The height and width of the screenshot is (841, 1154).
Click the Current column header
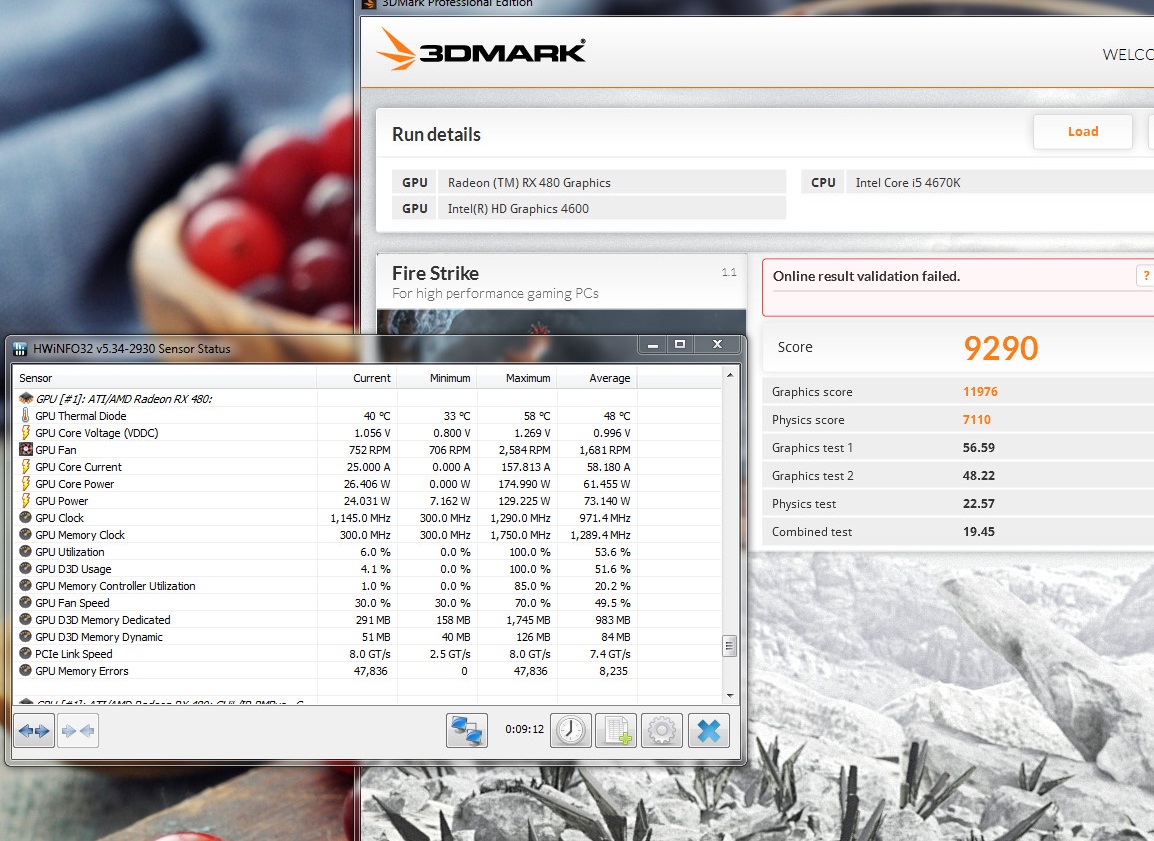click(x=357, y=378)
